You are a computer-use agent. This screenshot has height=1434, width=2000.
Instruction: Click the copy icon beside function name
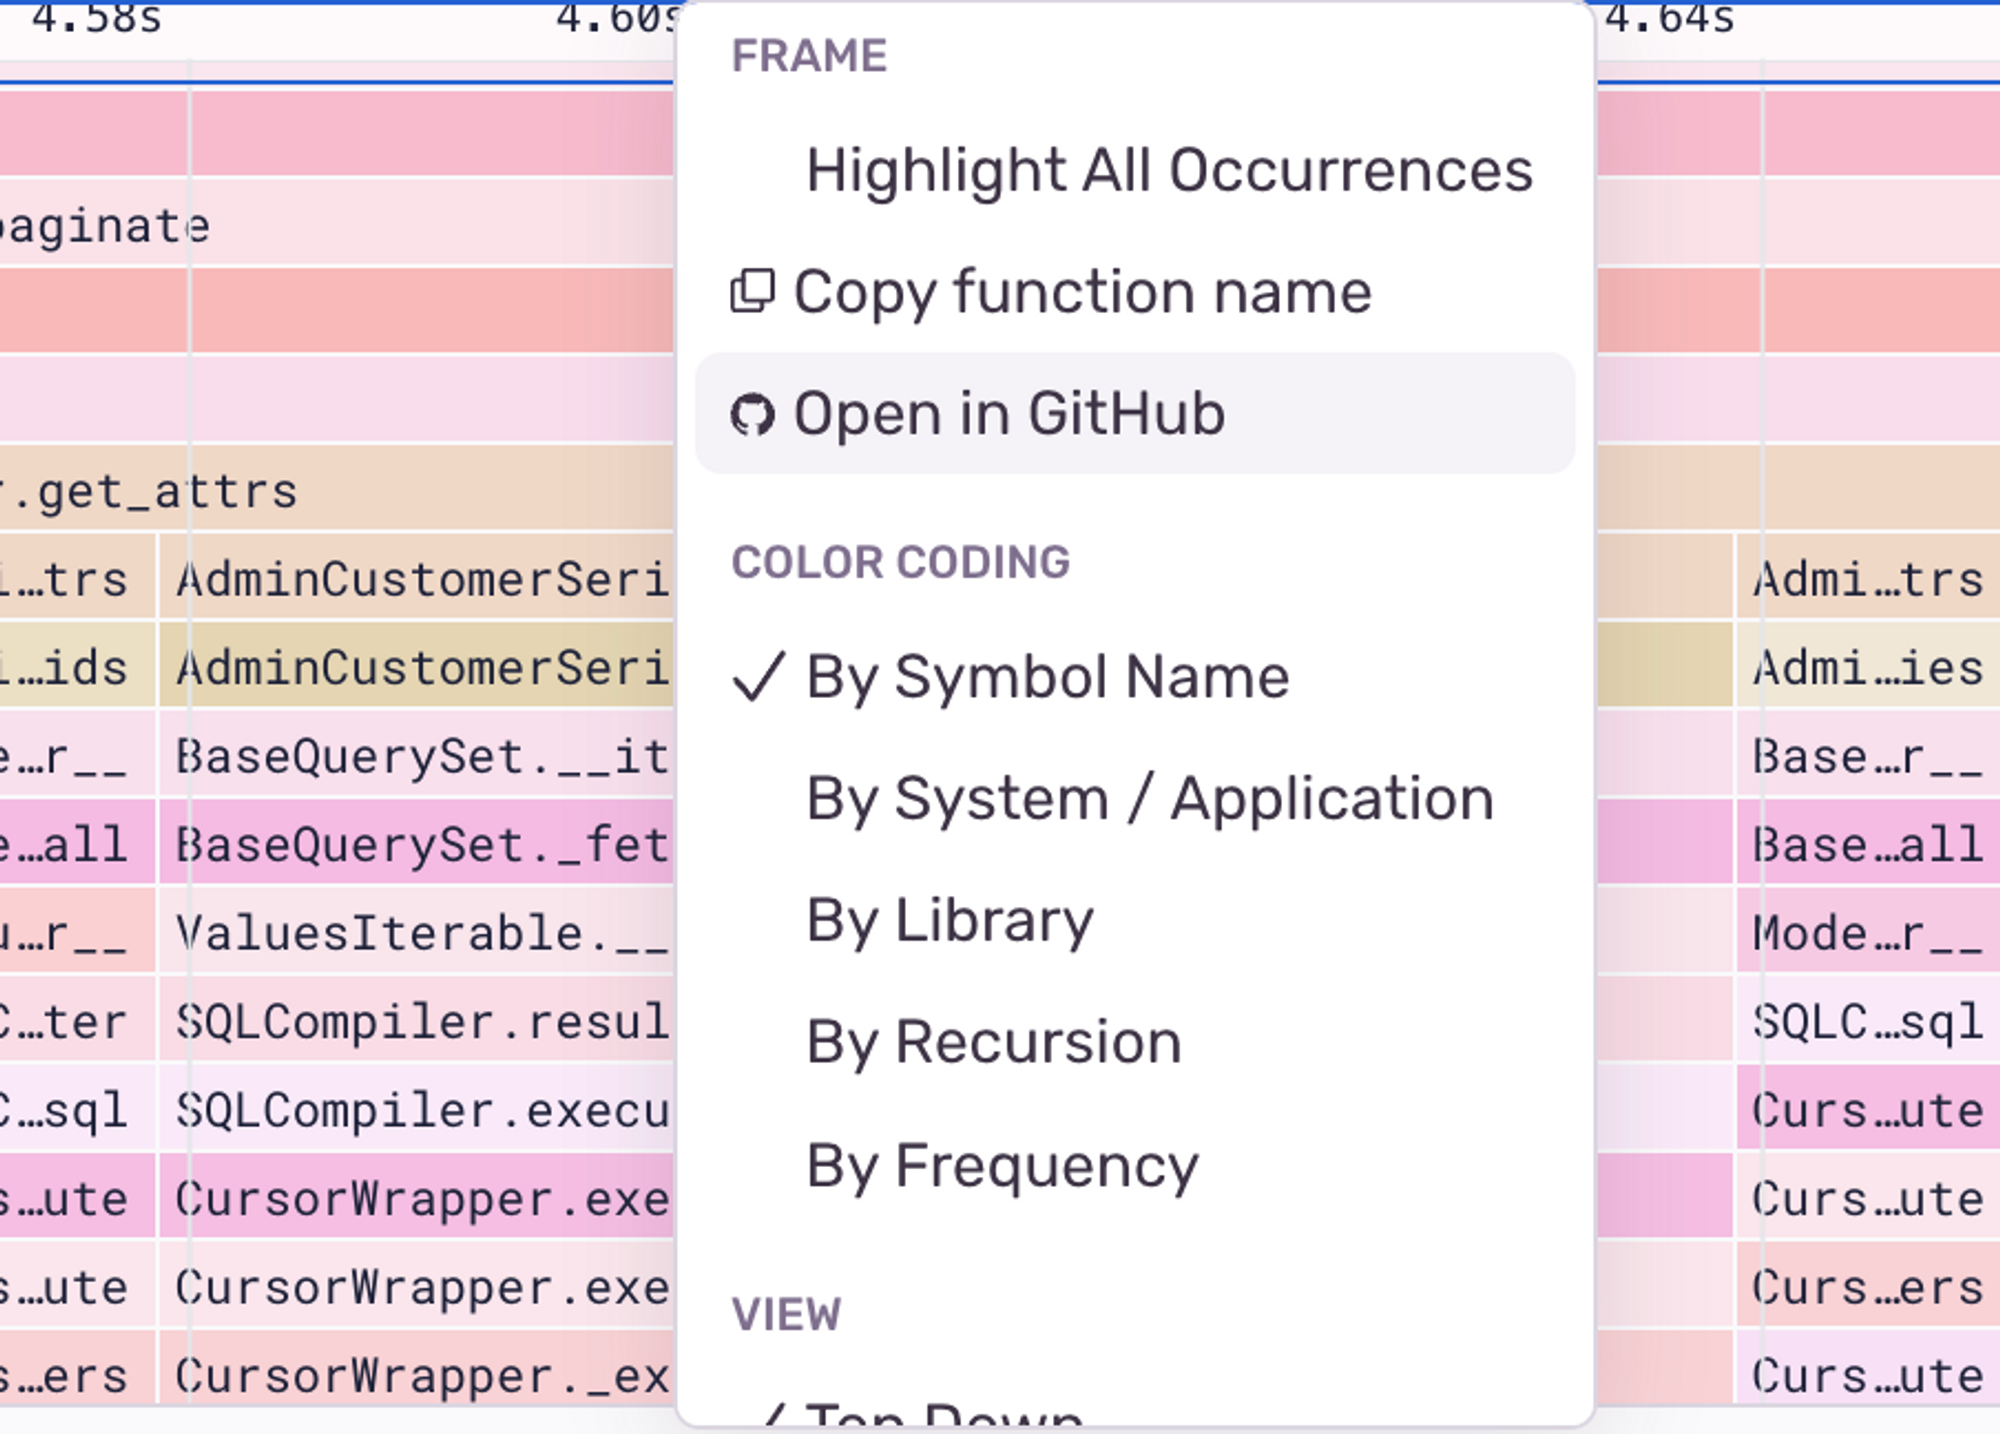click(752, 292)
